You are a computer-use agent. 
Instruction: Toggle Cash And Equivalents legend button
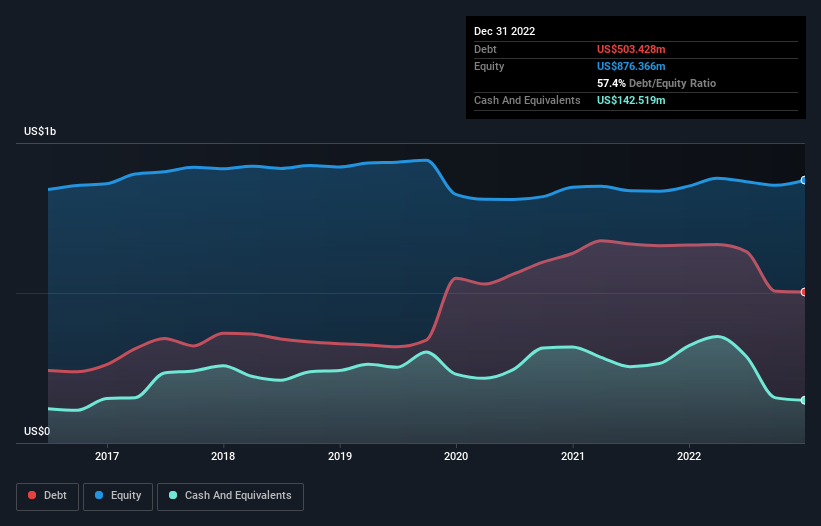[x=230, y=496]
